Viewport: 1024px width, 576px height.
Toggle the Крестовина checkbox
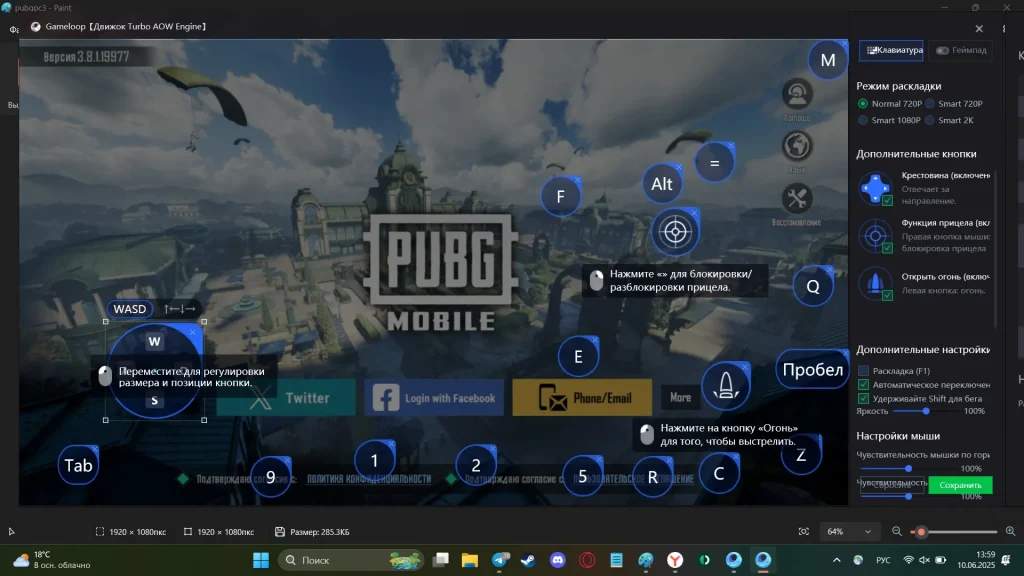tap(888, 200)
